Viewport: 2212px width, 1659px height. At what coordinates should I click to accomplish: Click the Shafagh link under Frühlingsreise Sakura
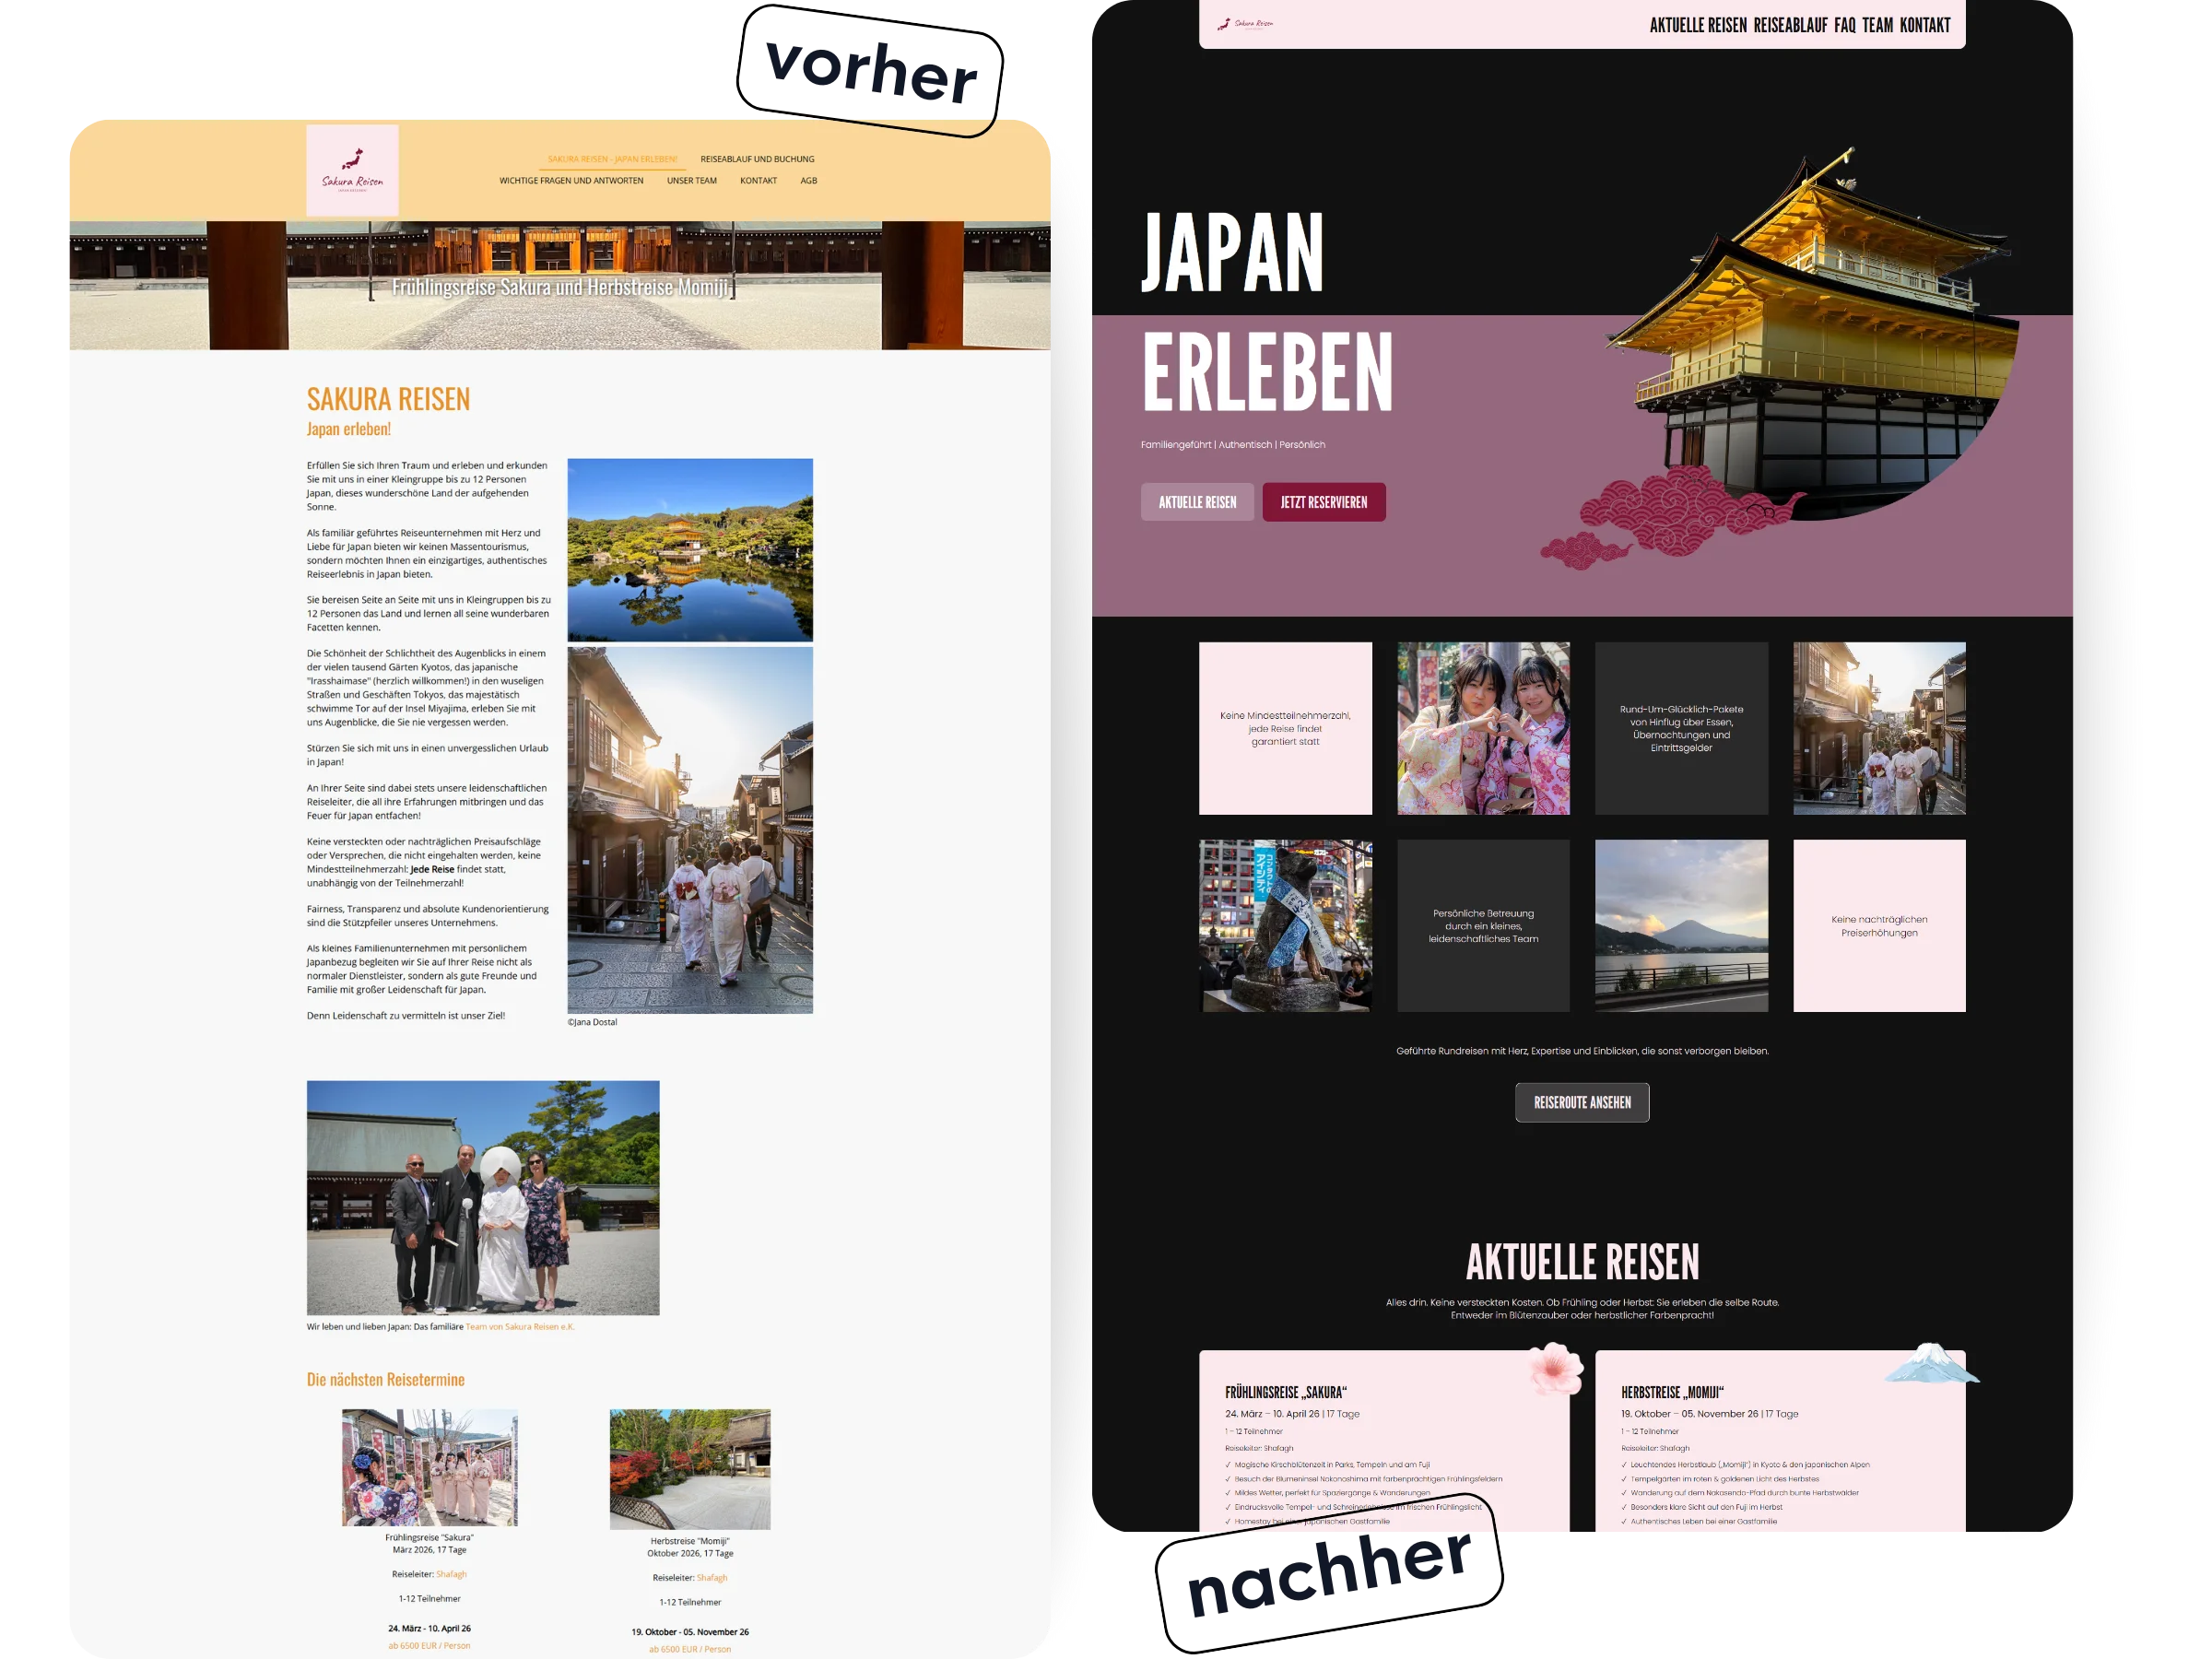[451, 1574]
